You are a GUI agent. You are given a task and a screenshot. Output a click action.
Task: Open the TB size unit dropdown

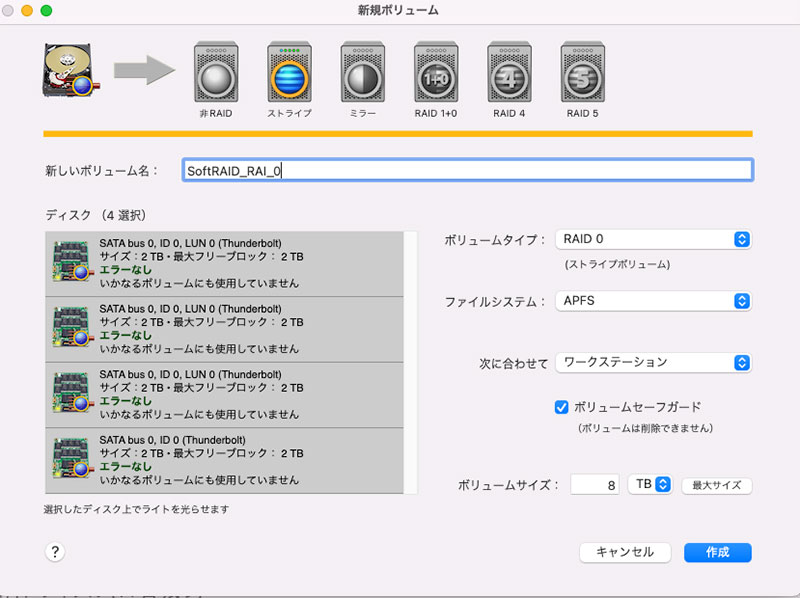650,484
